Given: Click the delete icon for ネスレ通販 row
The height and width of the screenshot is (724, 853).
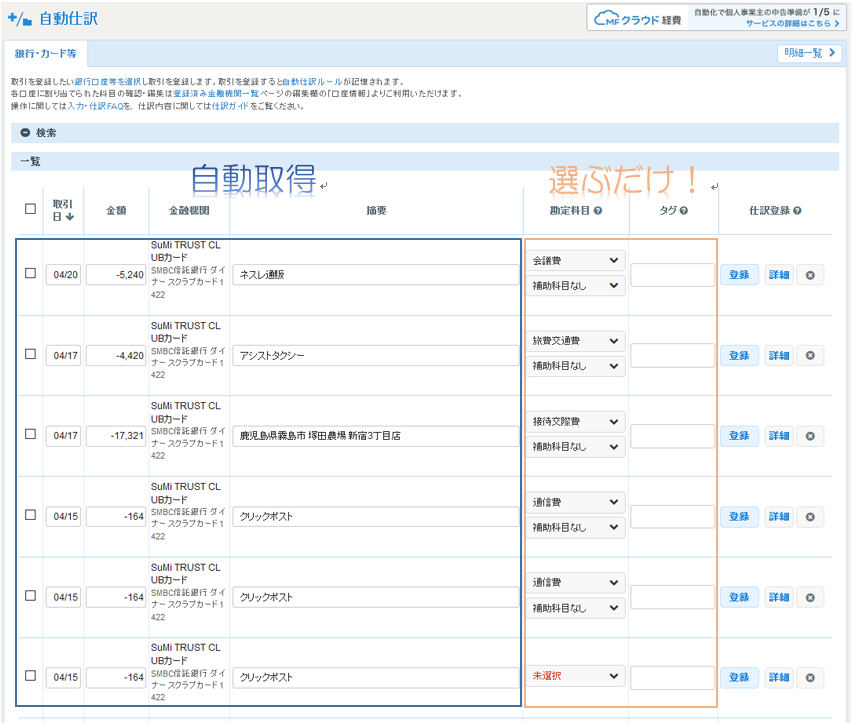Looking at the screenshot, I should pos(810,275).
